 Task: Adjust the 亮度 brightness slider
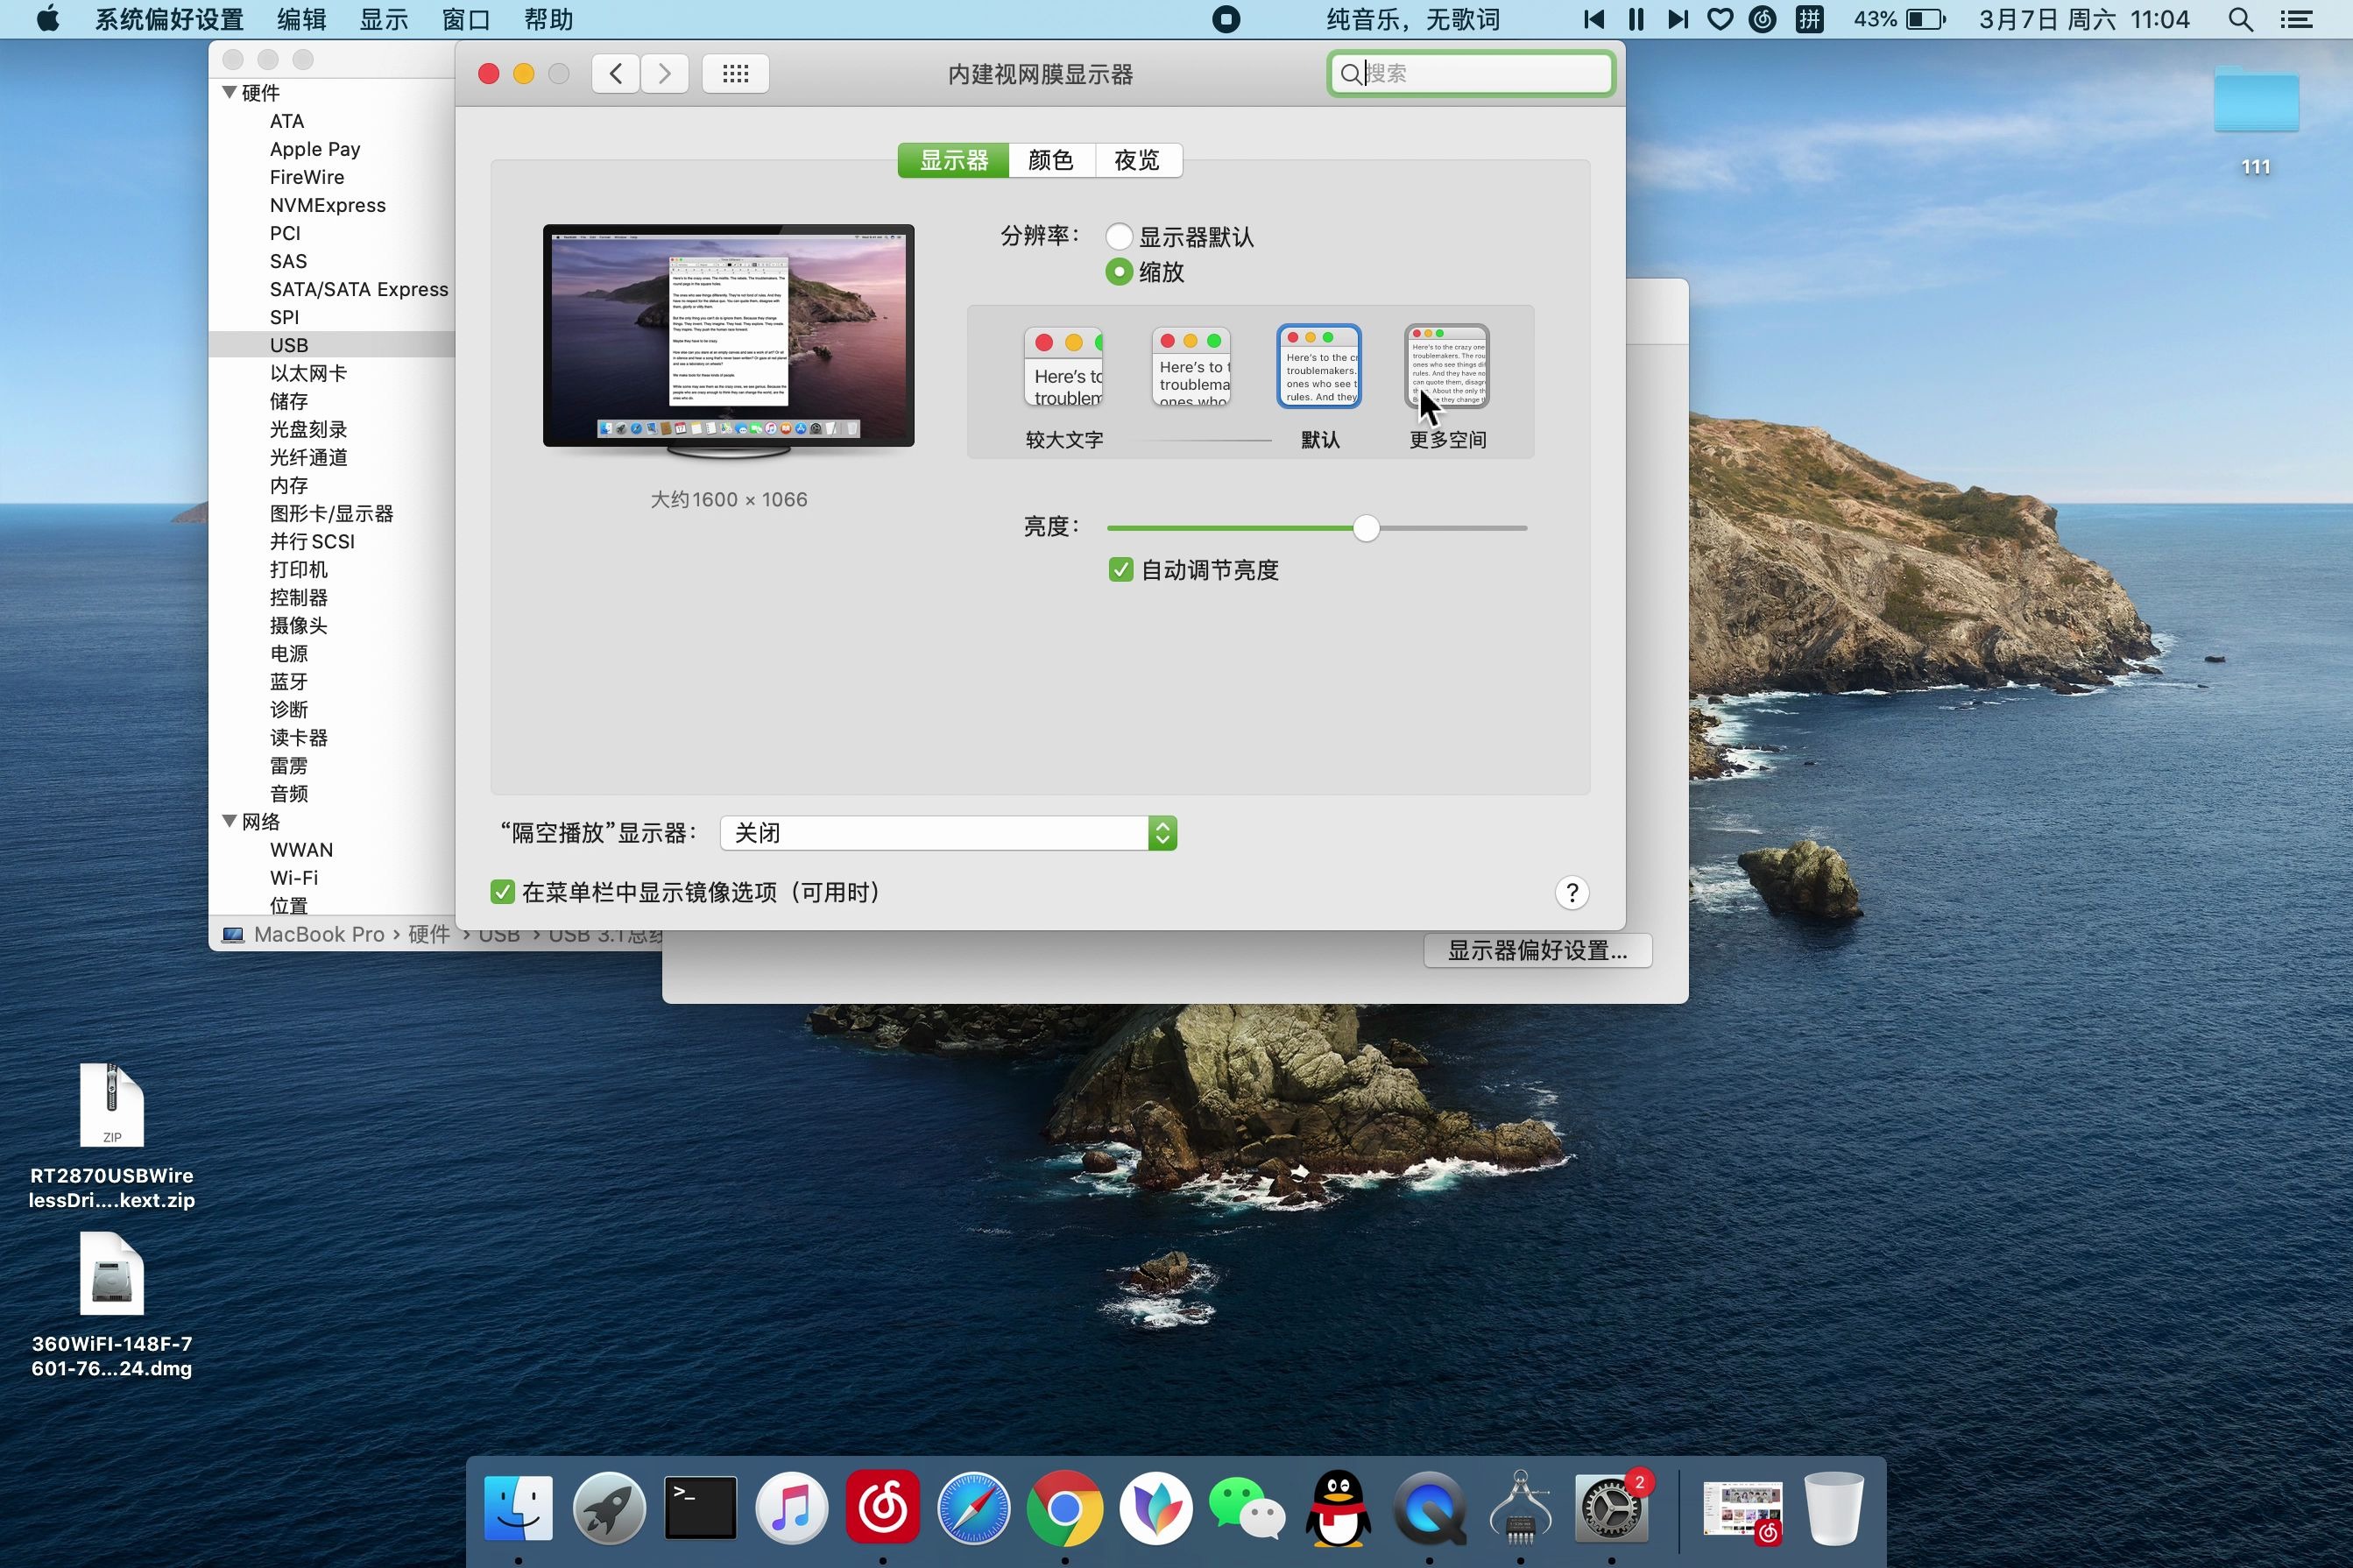pyautogui.click(x=1366, y=528)
